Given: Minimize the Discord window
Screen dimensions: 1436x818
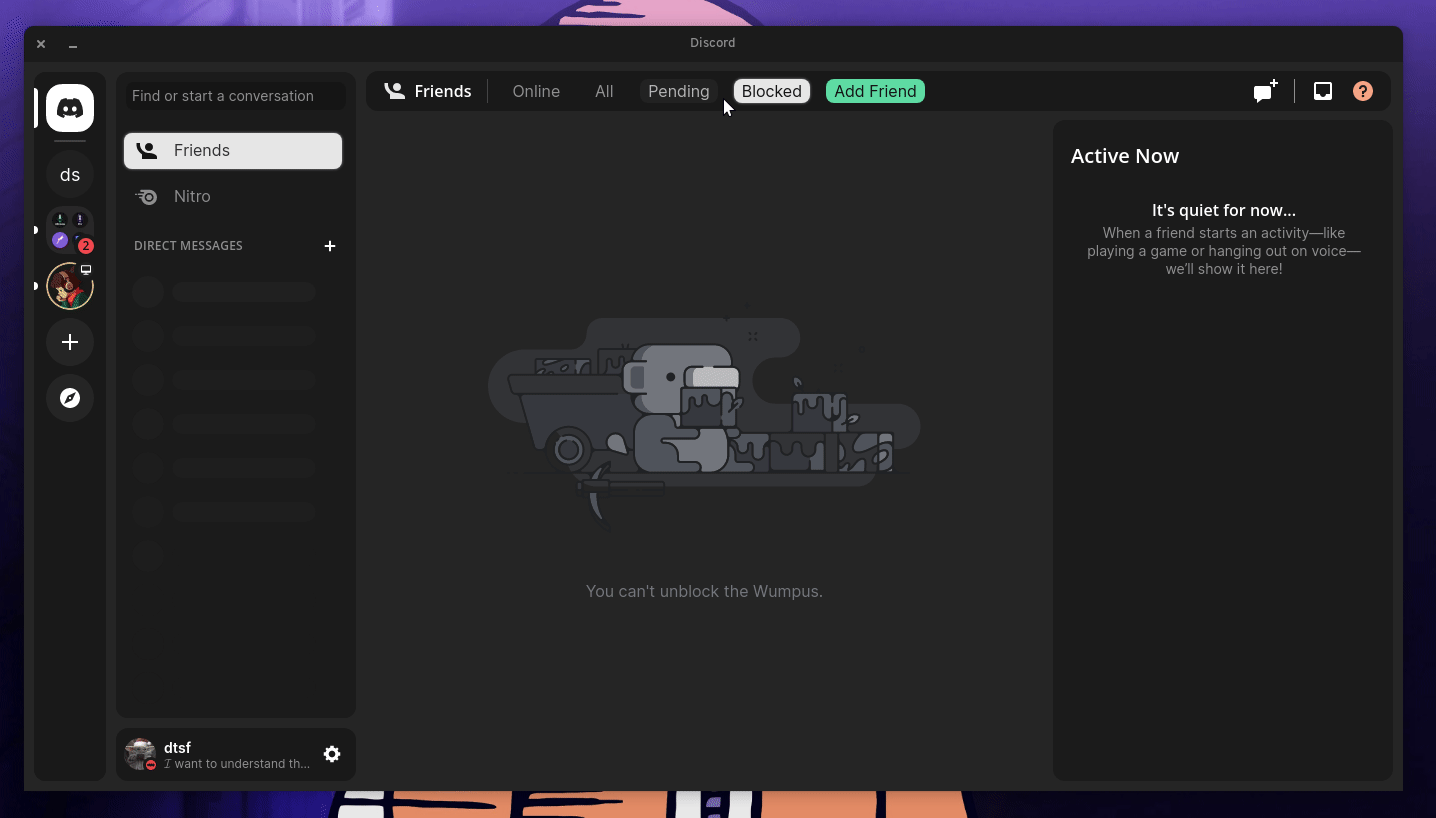Looking at the screenshot, I should (73, 44).
